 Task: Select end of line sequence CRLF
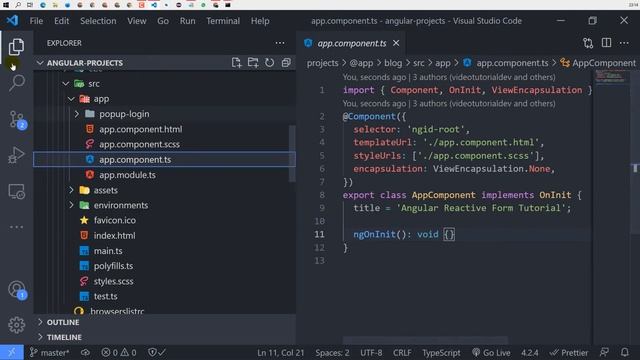(x=402, y=352)
